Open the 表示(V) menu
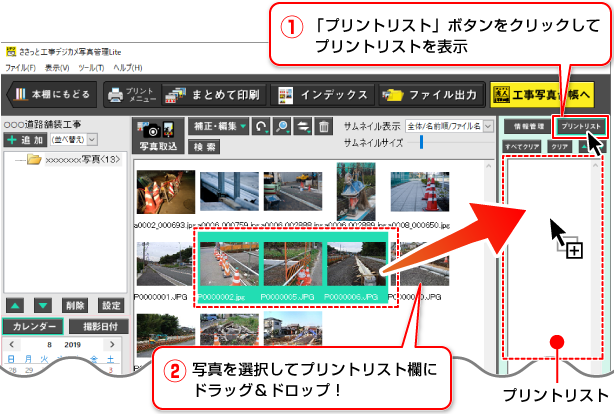The width and height of the screenshot is (614, 414). click(x=57, y=68)
